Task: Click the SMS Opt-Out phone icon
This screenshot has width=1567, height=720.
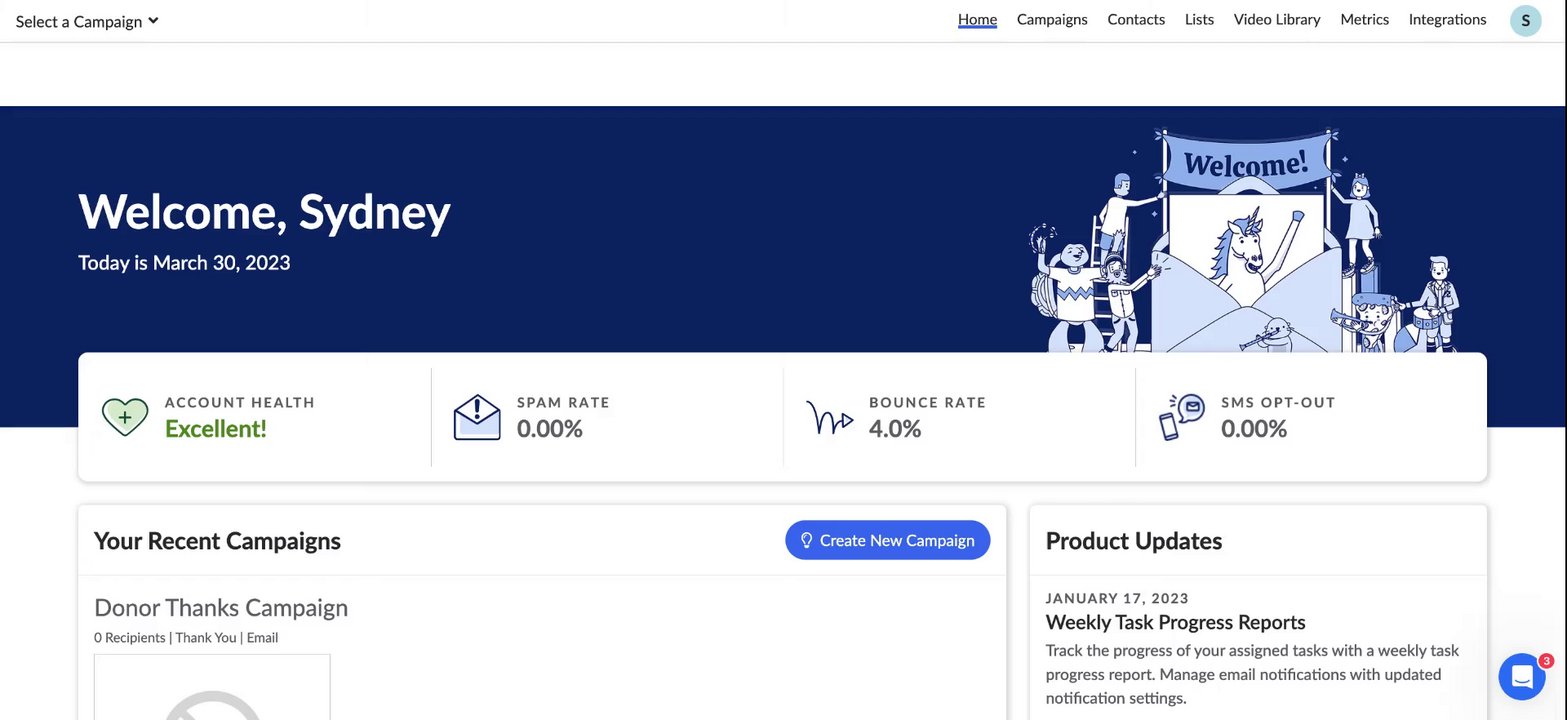Action: (1181, 417)
